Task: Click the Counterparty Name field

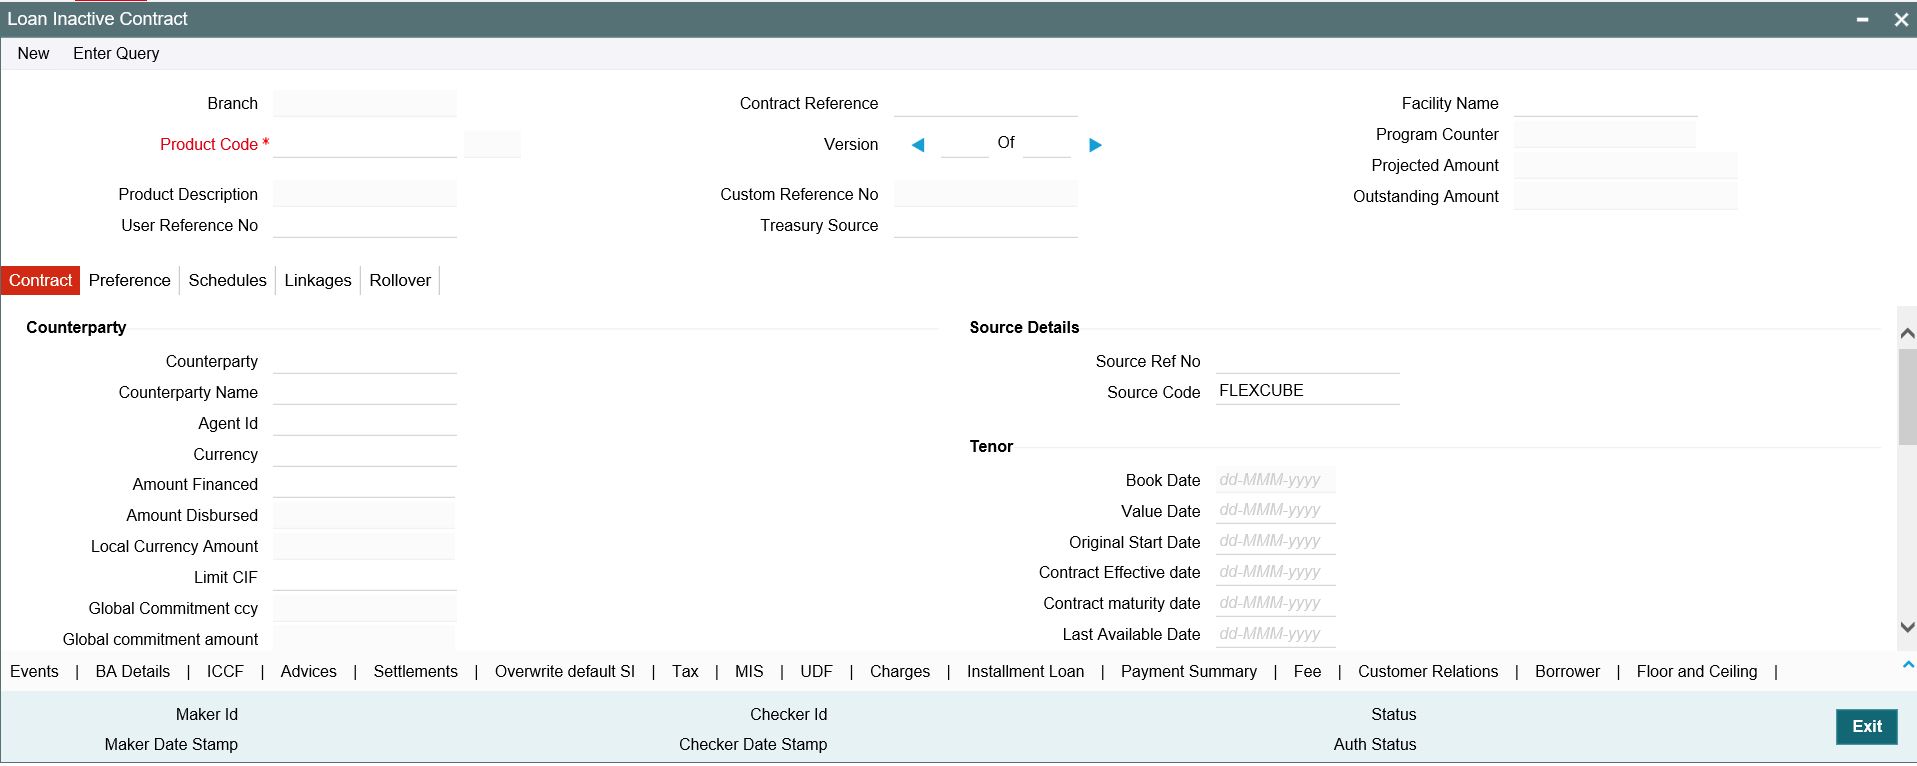Action: [365, 392]
